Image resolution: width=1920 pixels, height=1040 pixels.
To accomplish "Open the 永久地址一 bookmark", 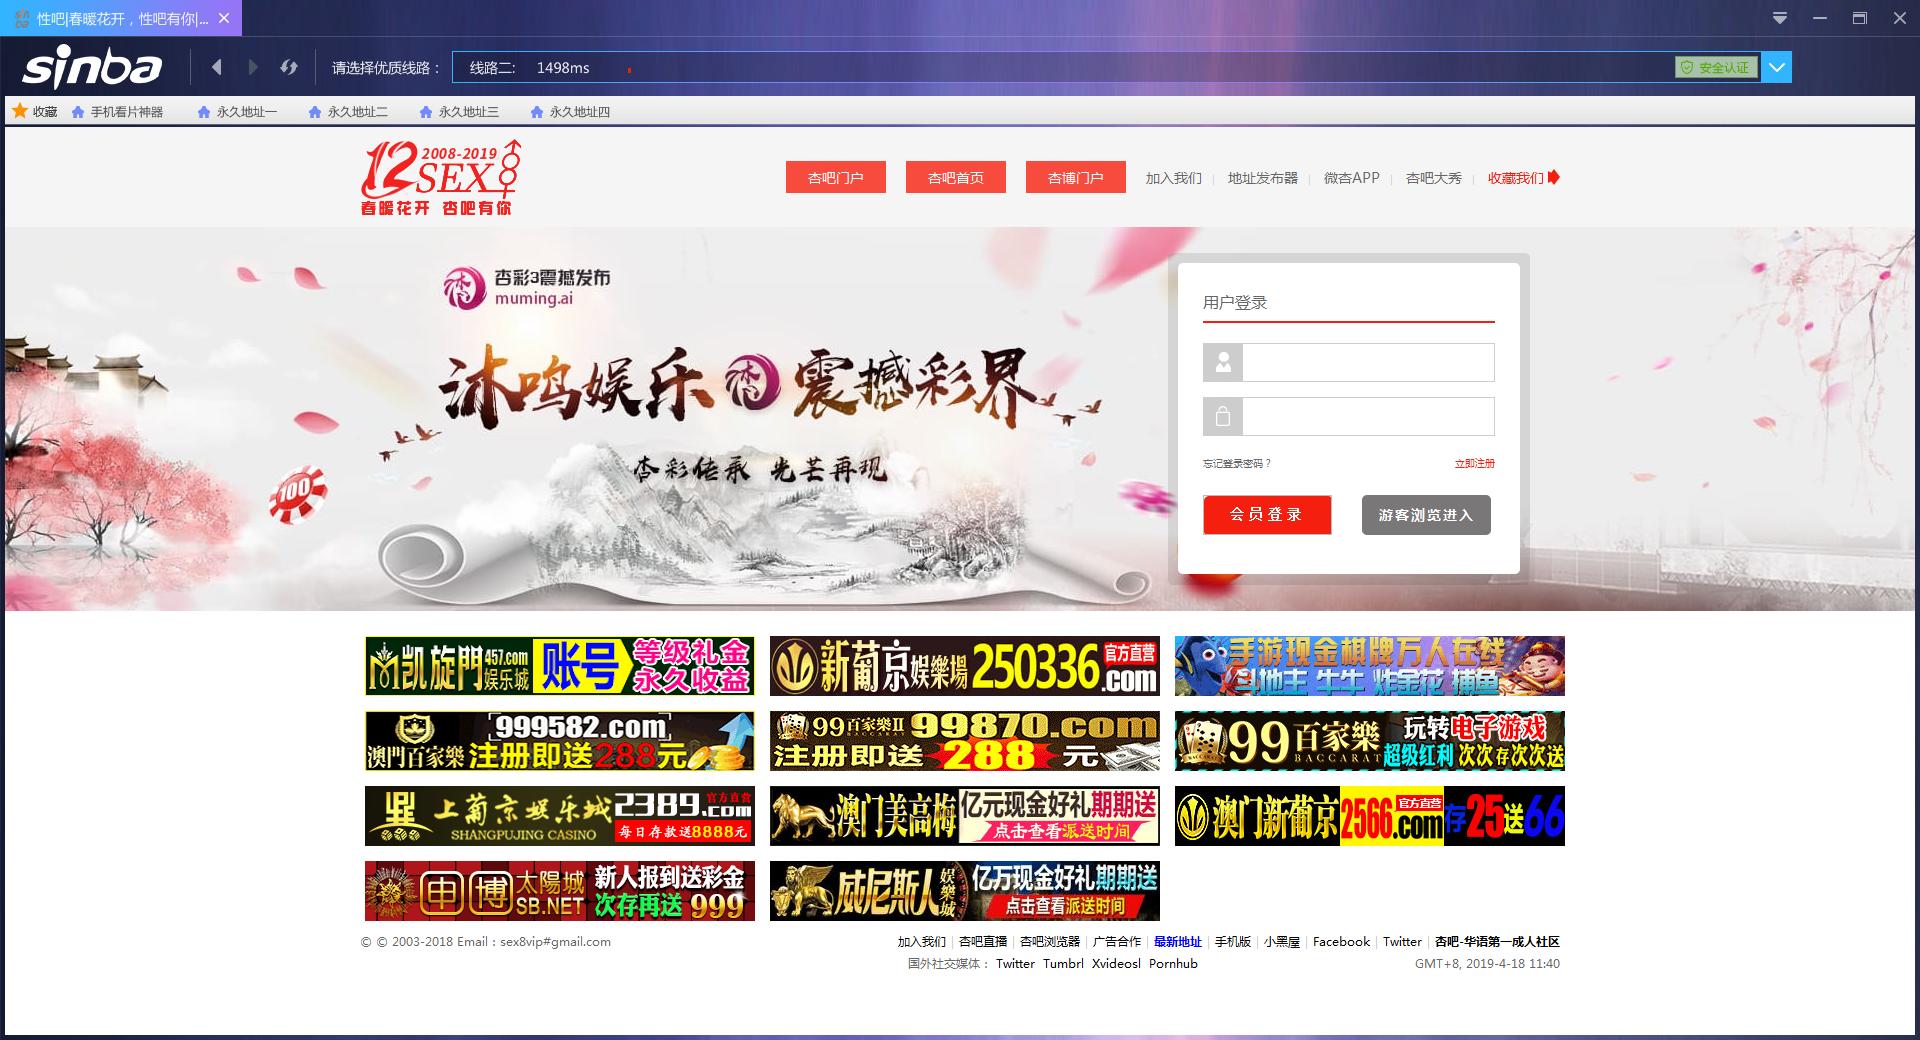I will click(238, 111).
